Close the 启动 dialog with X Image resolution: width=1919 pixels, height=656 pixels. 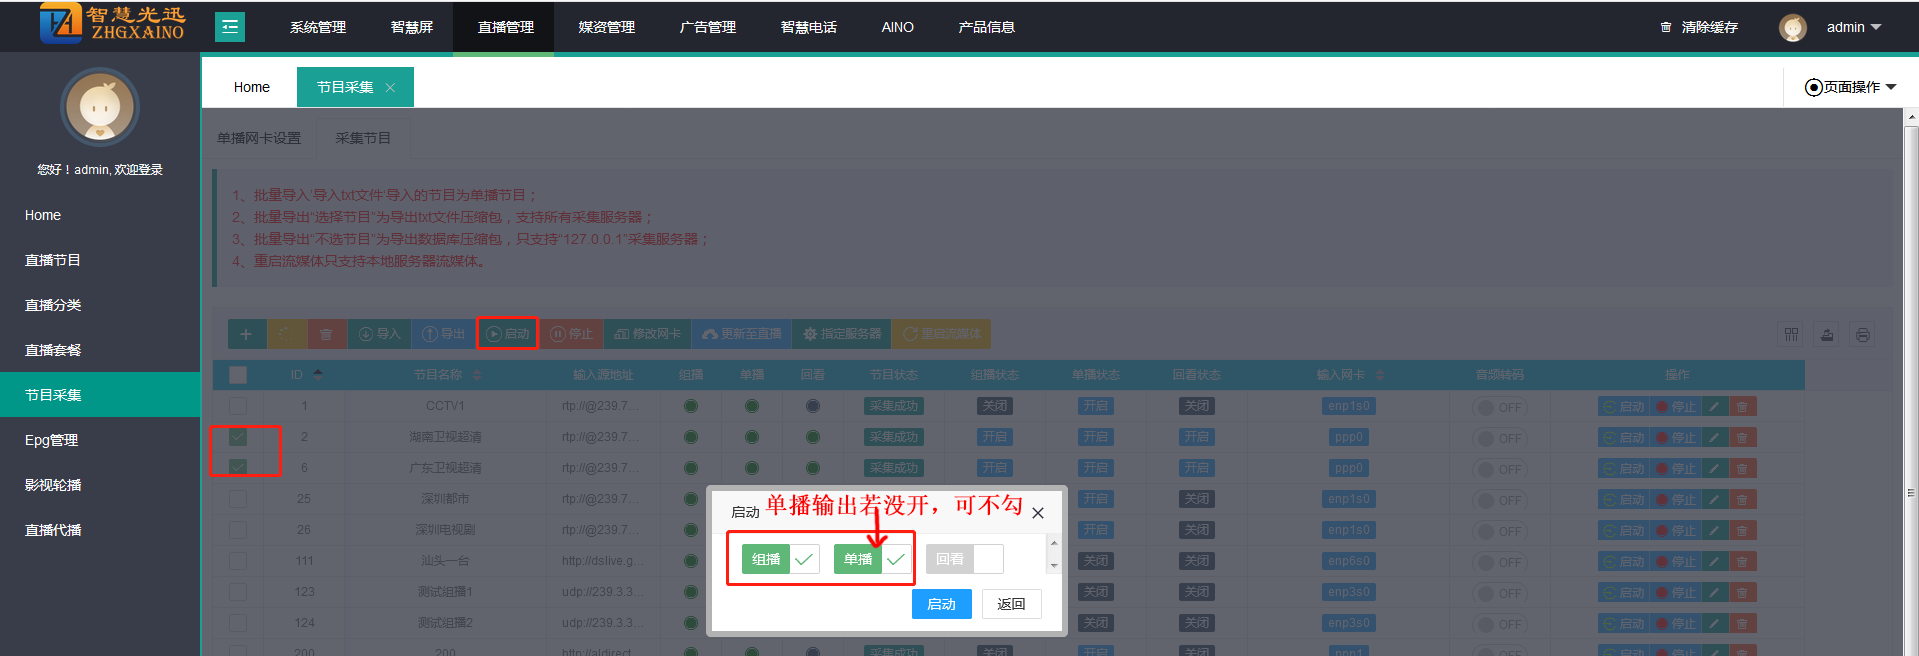1038,513
